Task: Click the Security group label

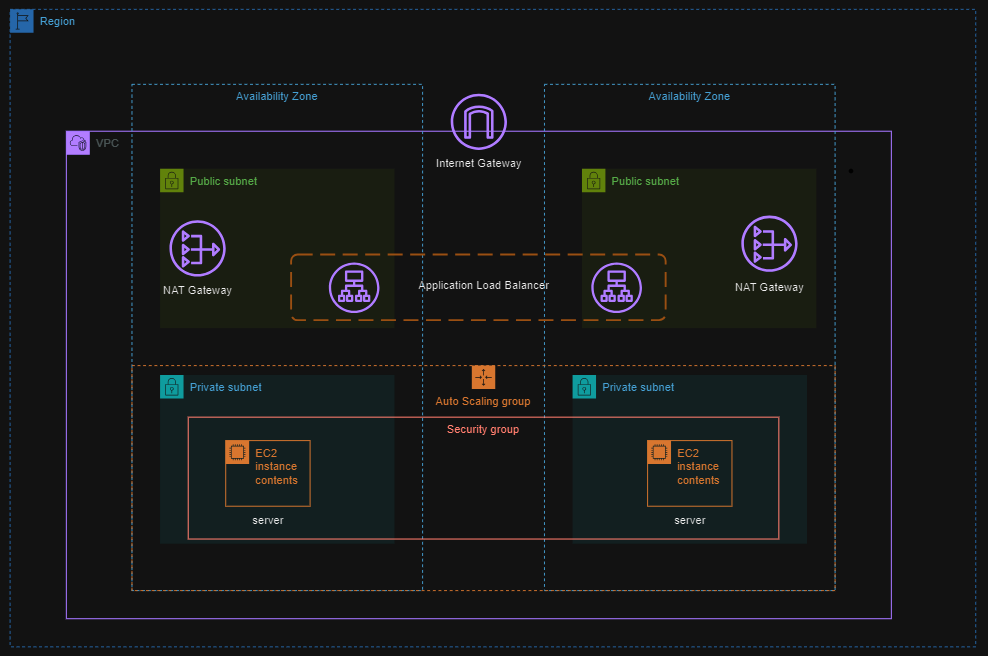Action: coord(483,429)
